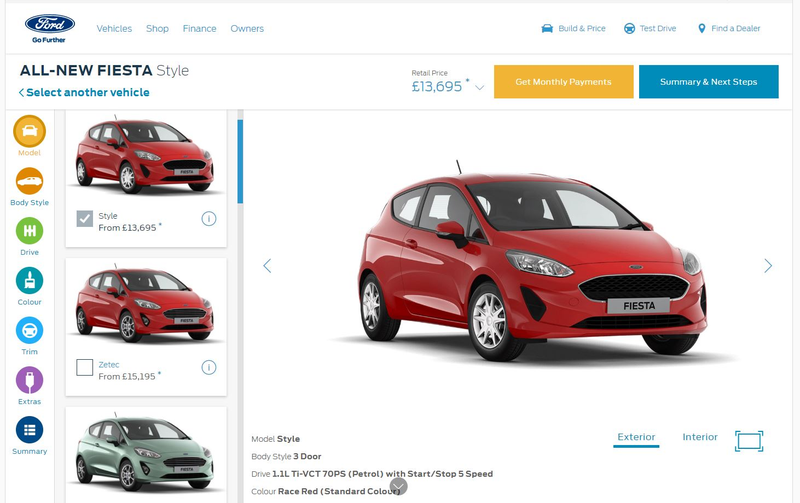Screen dimensions: 800x503
Task: Select the green Fiesta model thumbnail
Action: (145, 453)
